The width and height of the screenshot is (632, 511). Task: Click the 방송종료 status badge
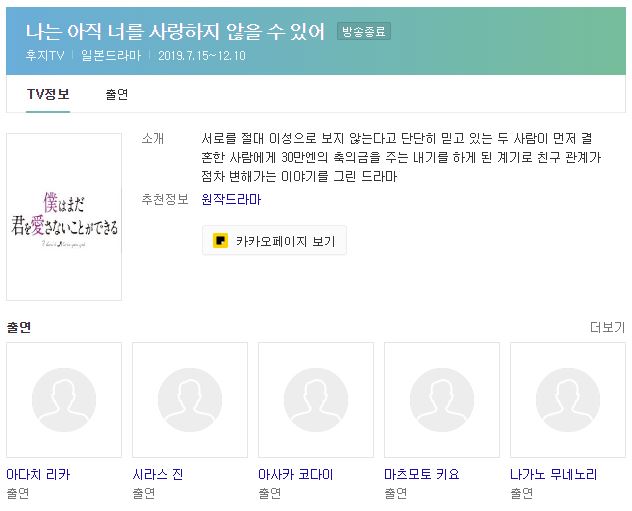364,31
